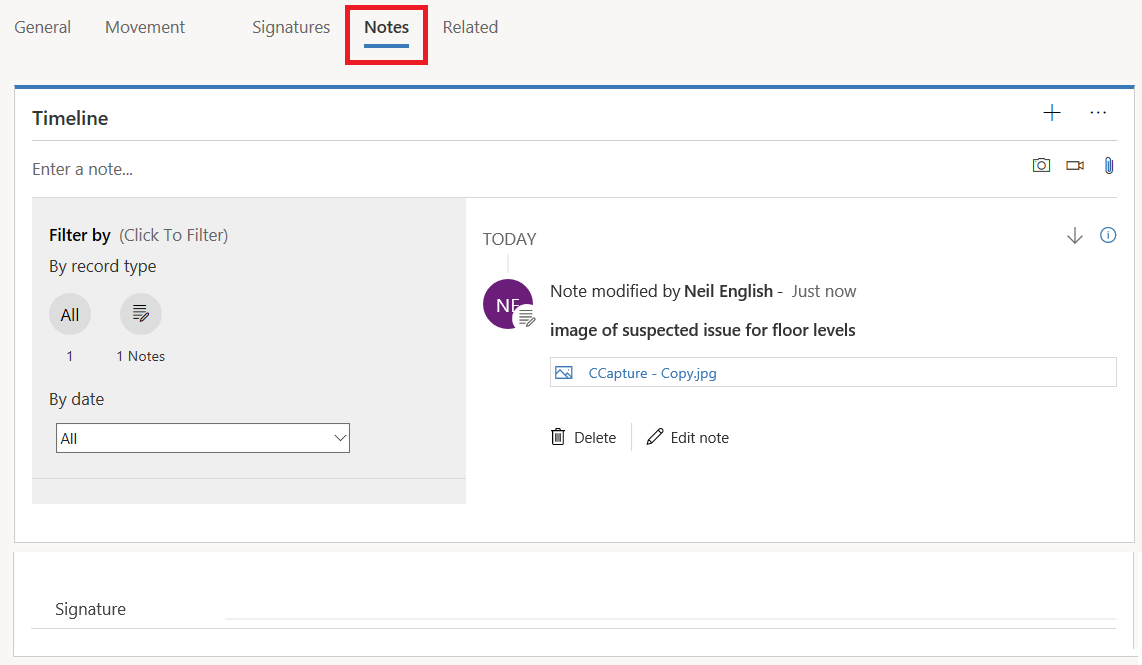Click Edit note button
The height and width of the screenshot is (665, 1142).
688,437
